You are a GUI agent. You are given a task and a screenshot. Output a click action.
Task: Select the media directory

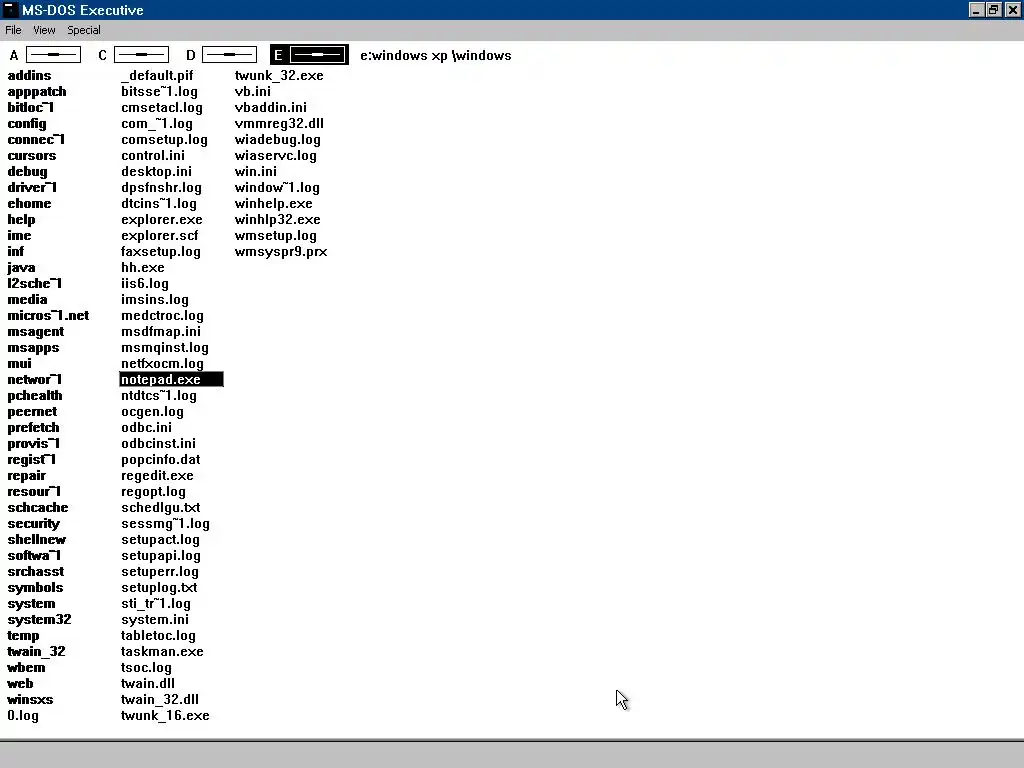pos(27,300)
